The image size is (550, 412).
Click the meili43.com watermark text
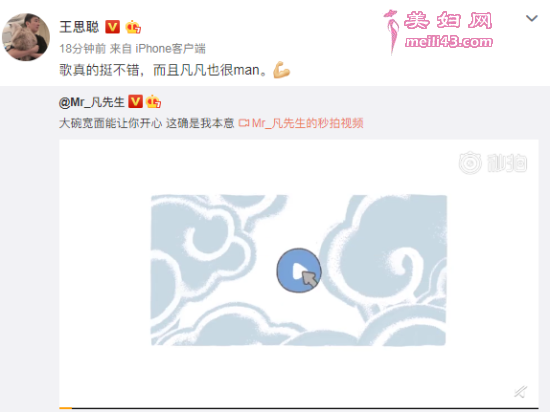449,42
